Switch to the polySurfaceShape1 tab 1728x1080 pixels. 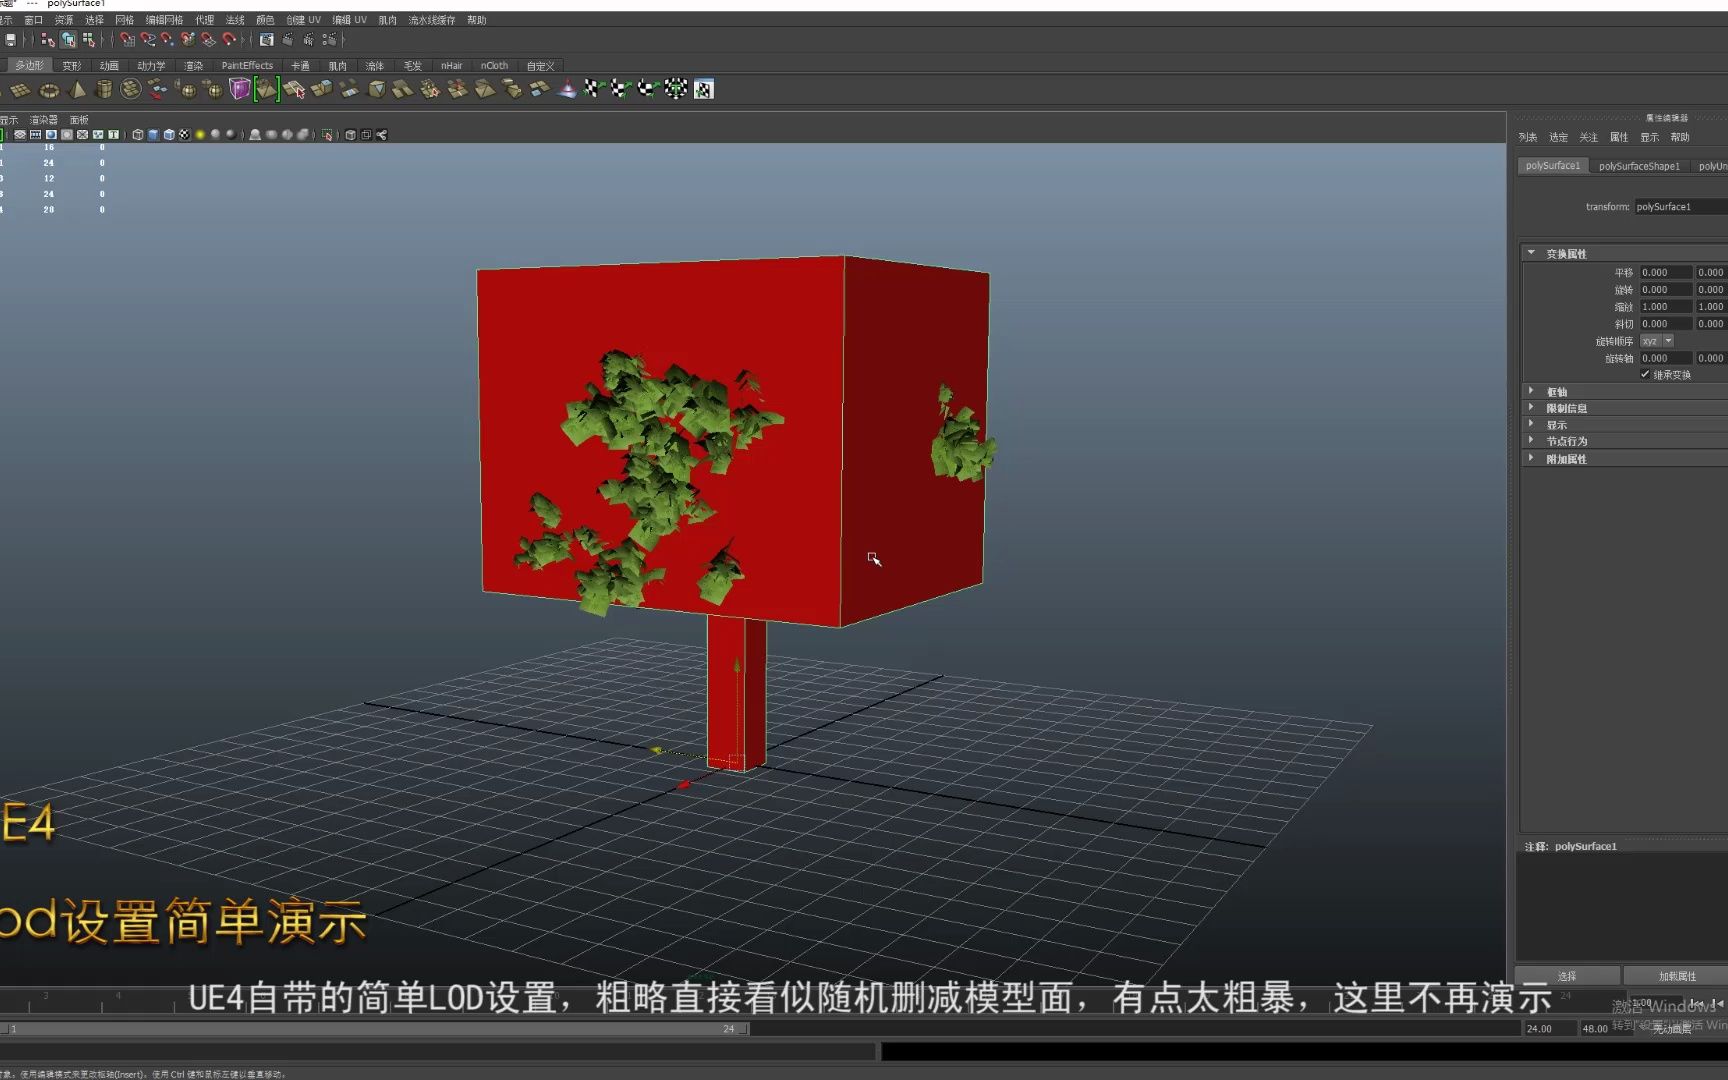tap(1639, 166)
